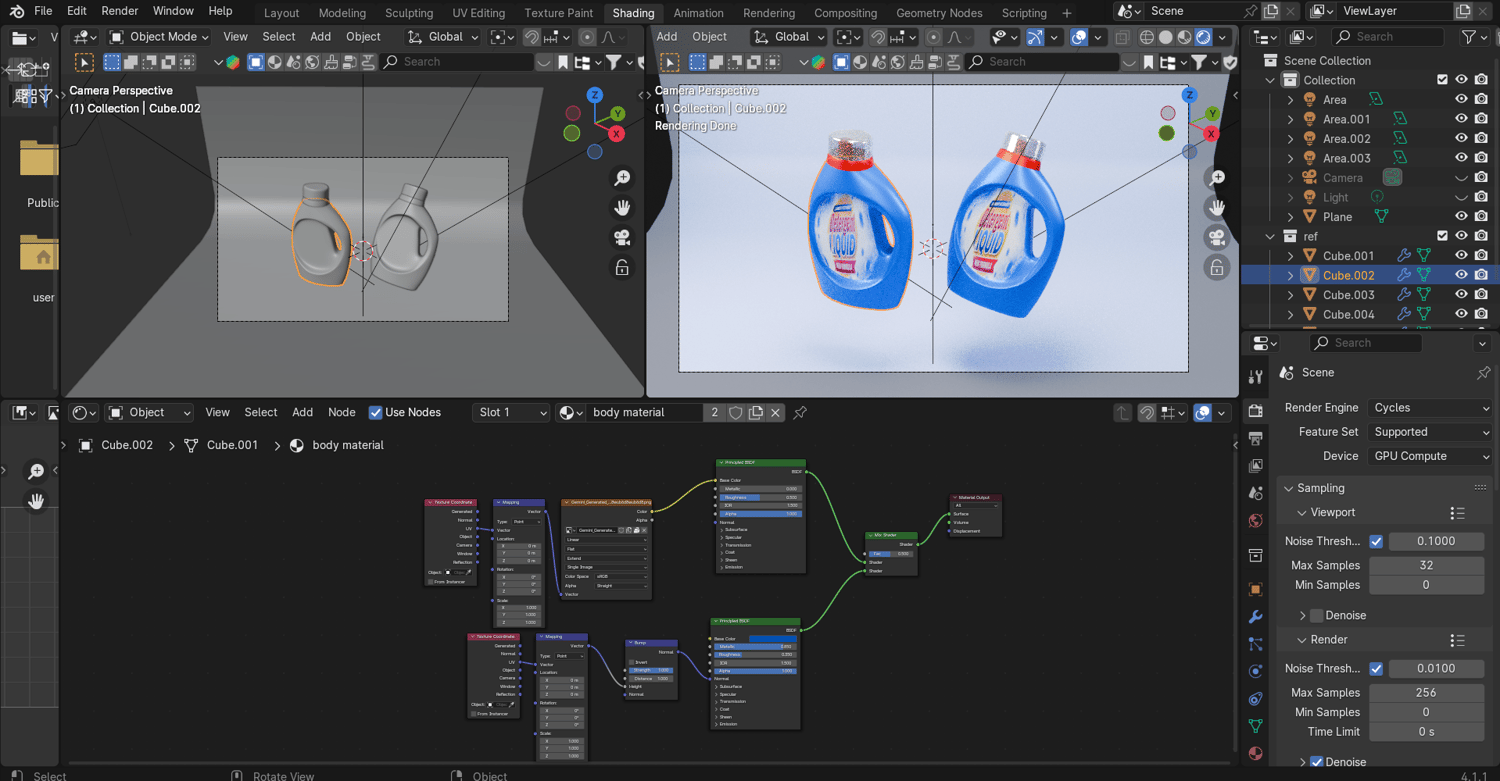Add a new workspace with plus button
1500x781 pixels.
[1067, 13]
